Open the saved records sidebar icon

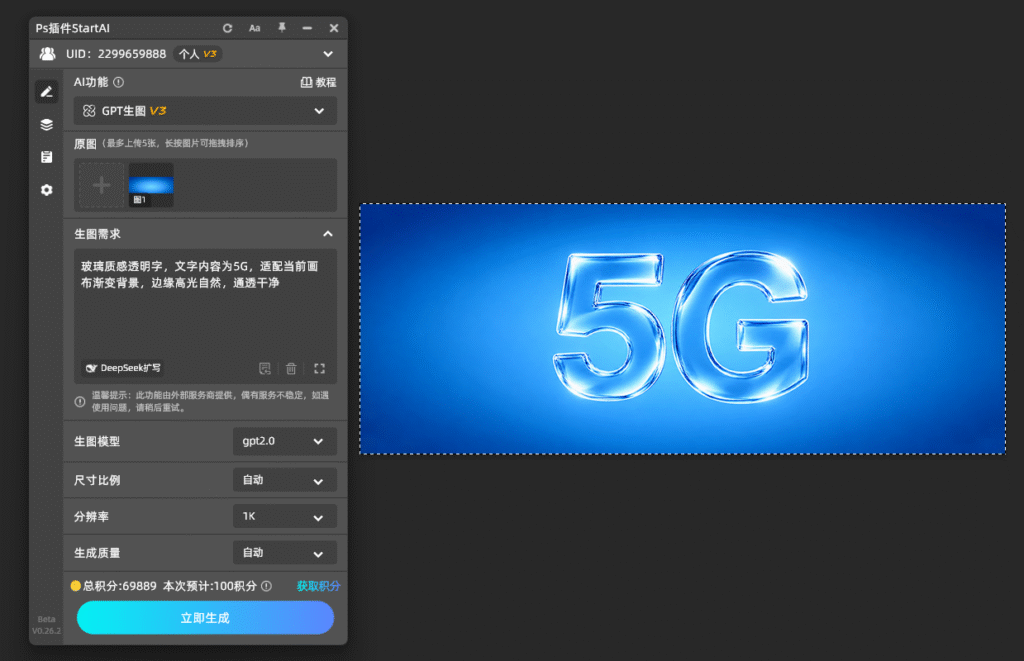[x=46, y=157]
